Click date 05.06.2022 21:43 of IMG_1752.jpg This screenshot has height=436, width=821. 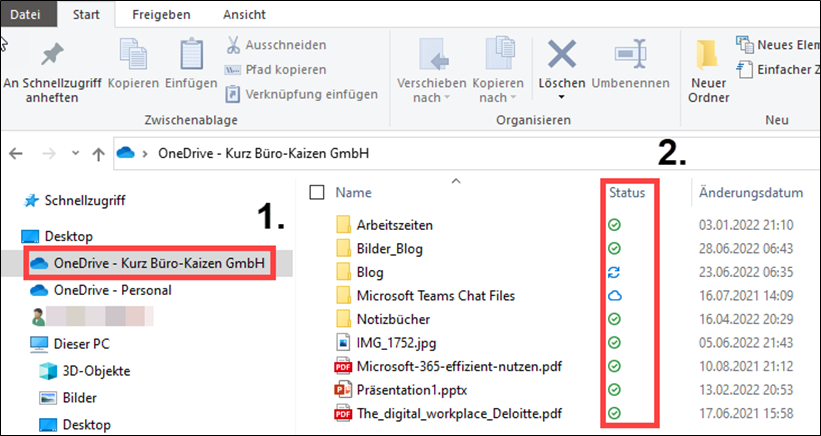(746, 343)
